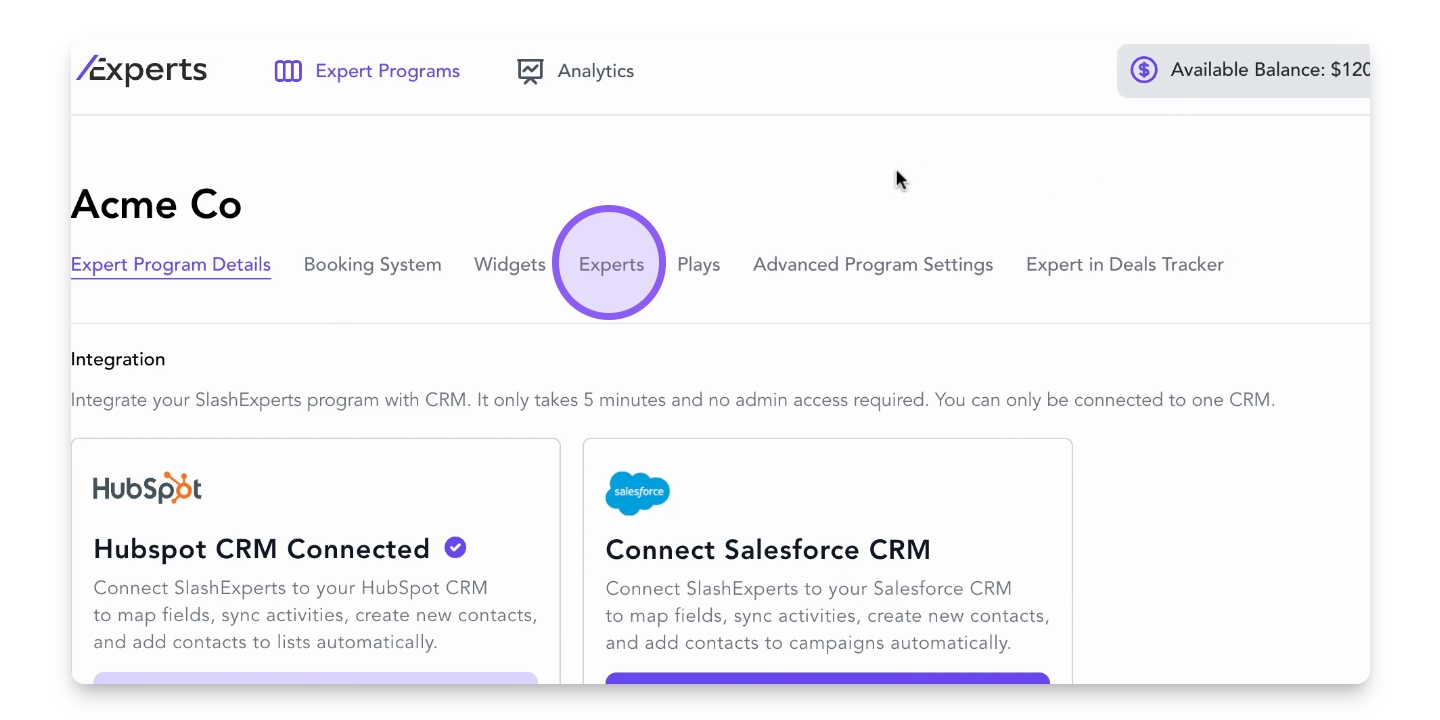Click the Connect Salesforce CRM heading
The height and width of the screenshot is (720, 1440).
click(768, 550)
